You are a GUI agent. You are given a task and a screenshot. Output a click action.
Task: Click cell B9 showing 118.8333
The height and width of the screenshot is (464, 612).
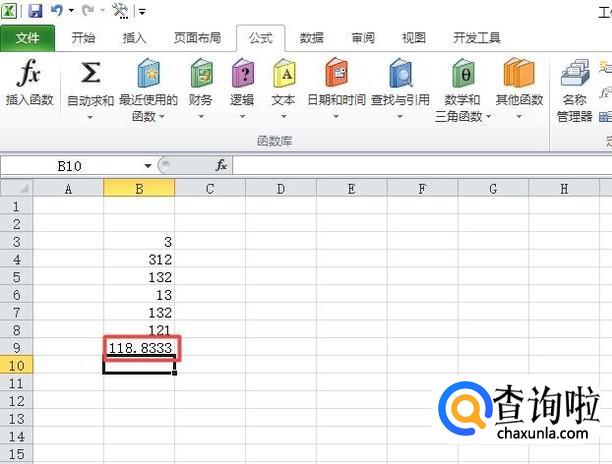(x=139, y=348)
